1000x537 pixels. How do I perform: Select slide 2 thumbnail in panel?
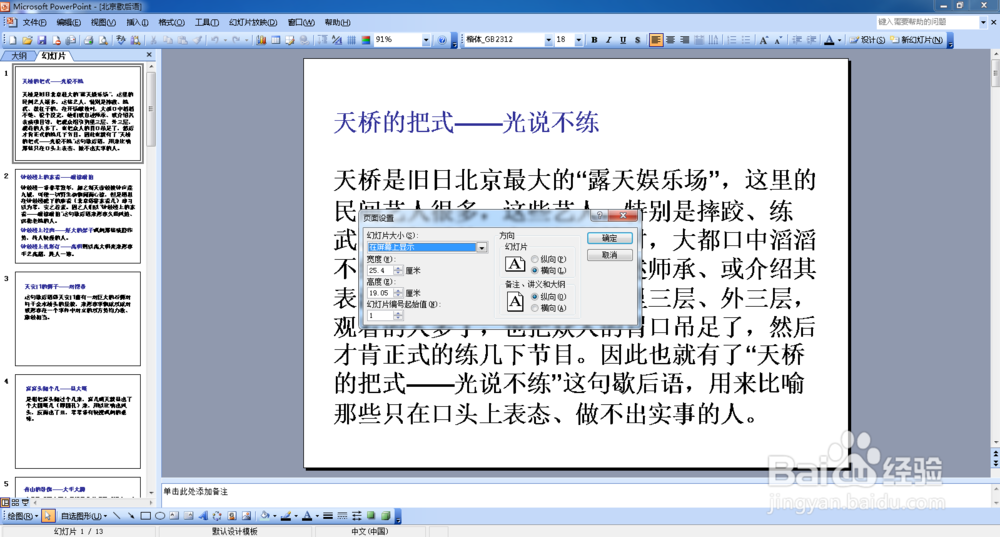tap(78, 216)
